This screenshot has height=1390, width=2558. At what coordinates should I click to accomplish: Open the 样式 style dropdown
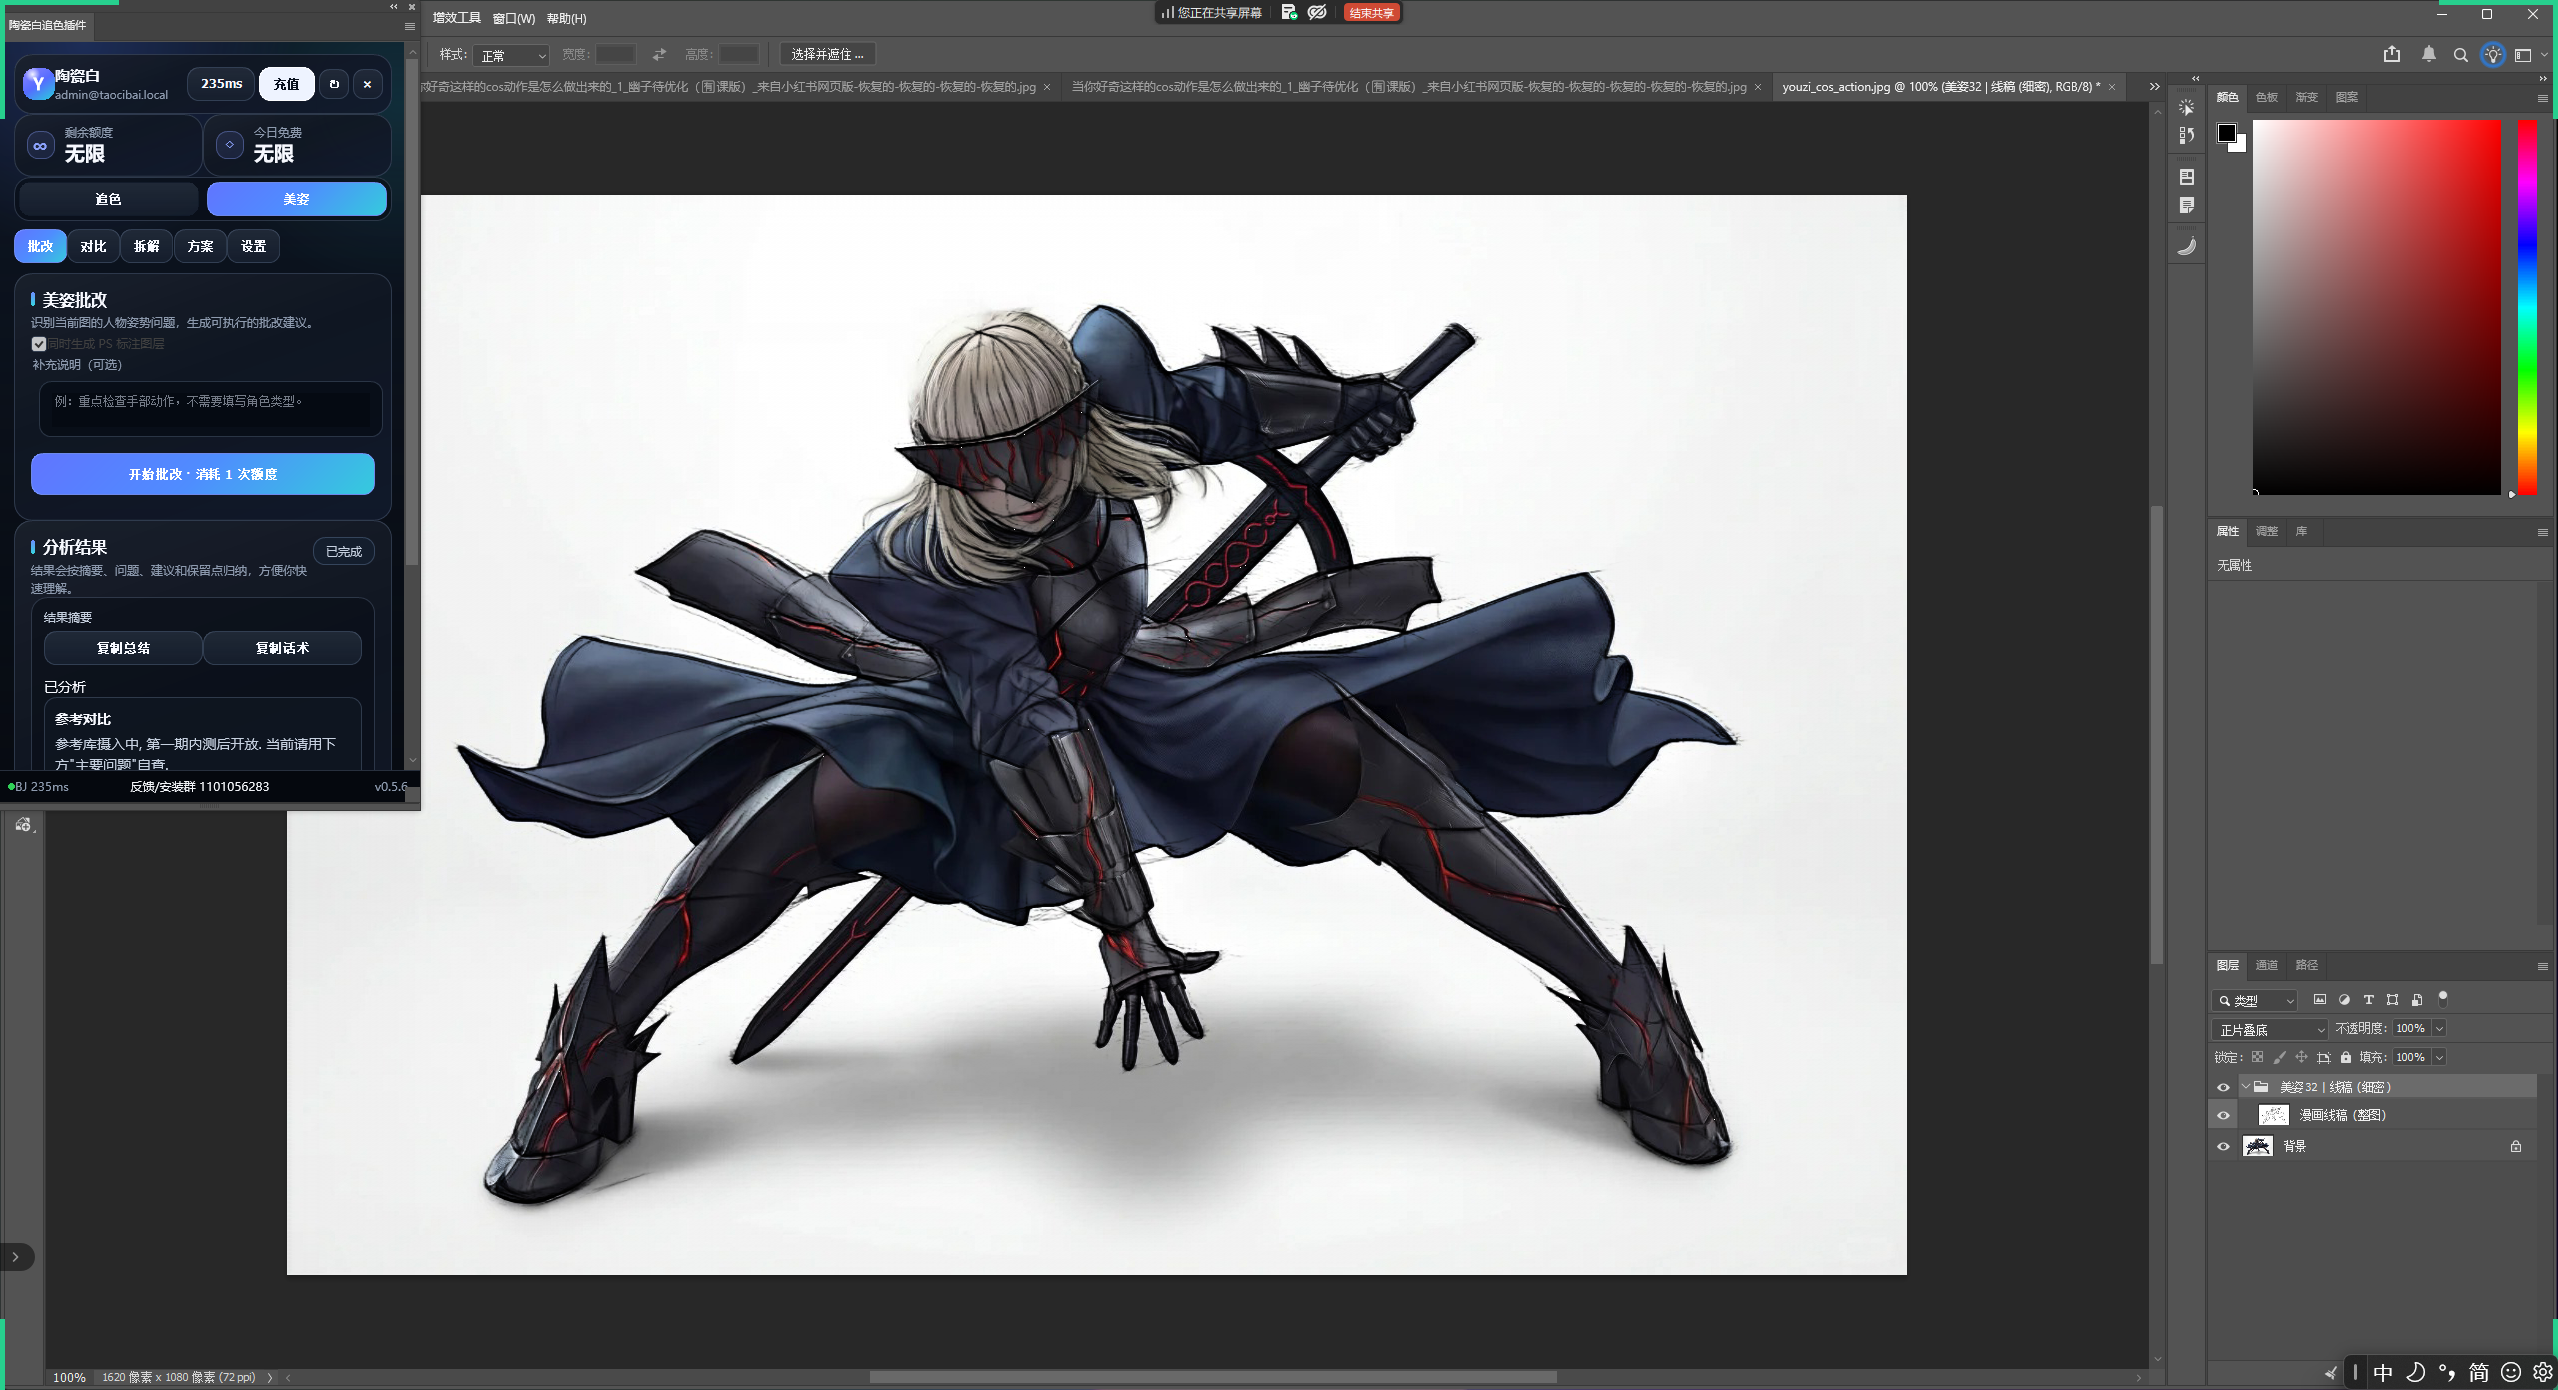[513, 55]
